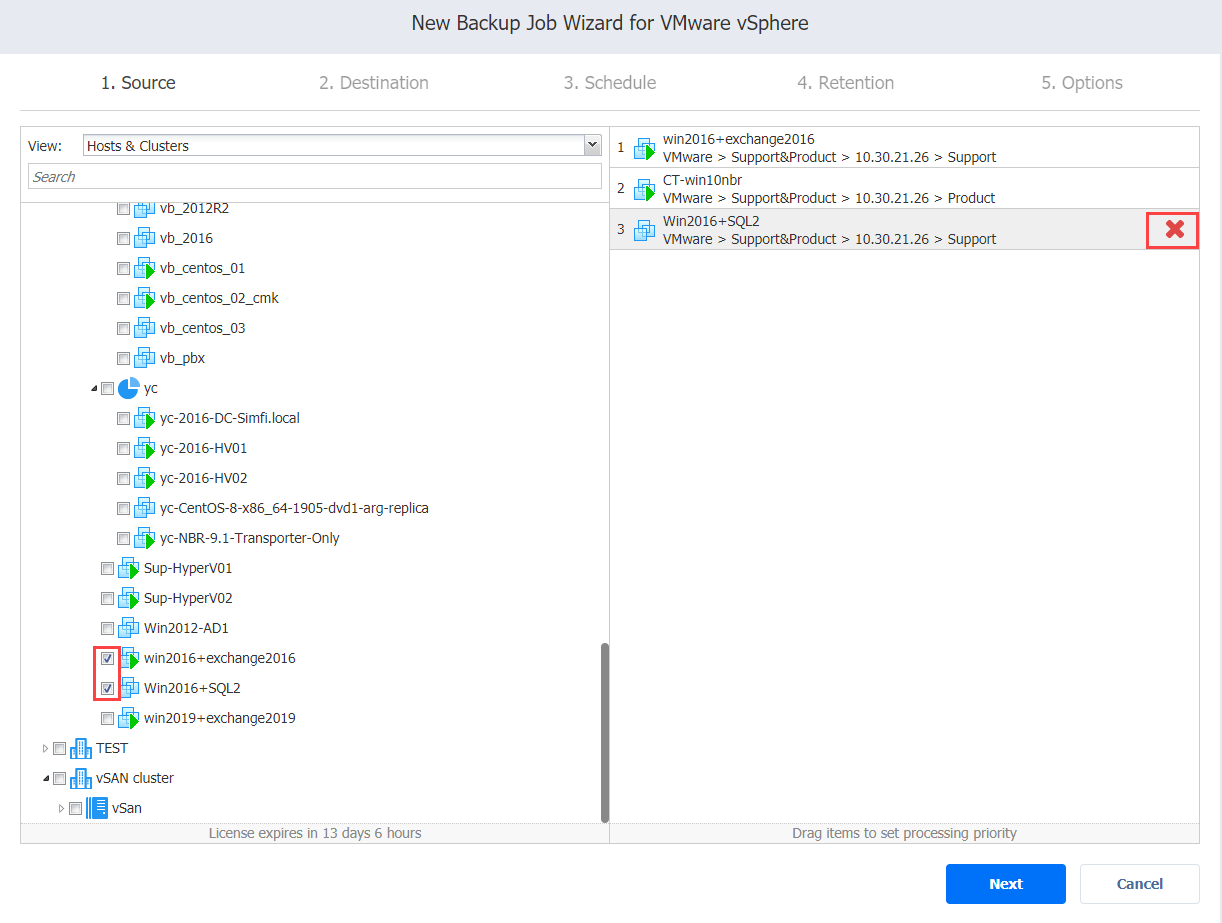Click the inventory Search field
Screen dimensions: 1222x923
click(315, 176)
